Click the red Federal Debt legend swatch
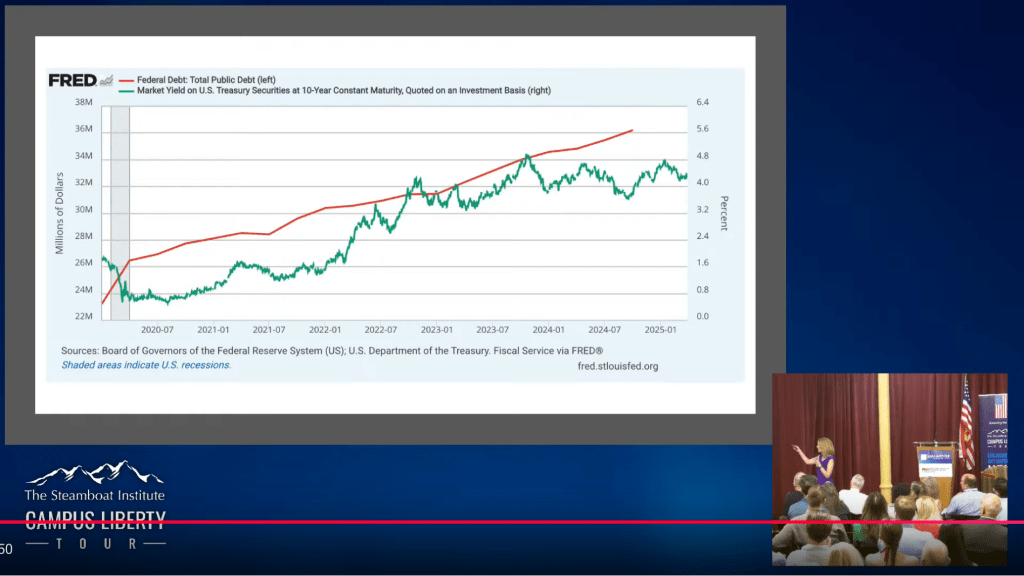Screen dimensions: 1024x576 click(126, 78)
